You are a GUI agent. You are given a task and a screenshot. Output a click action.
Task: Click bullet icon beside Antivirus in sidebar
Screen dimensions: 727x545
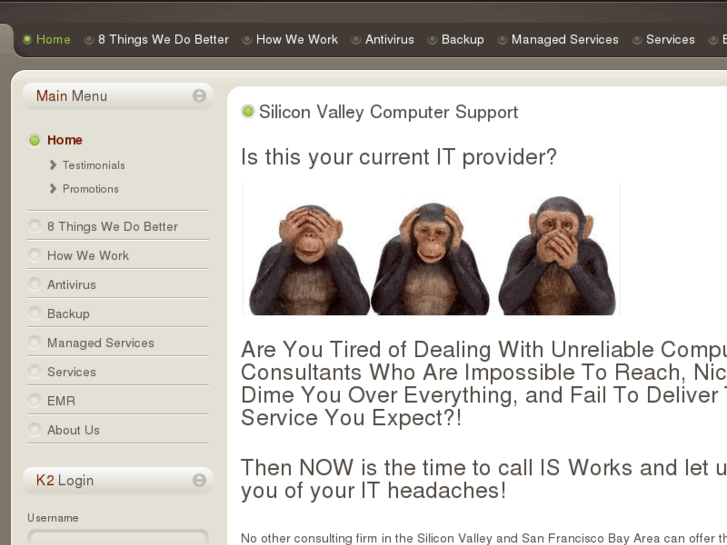(x=34, y=284)
